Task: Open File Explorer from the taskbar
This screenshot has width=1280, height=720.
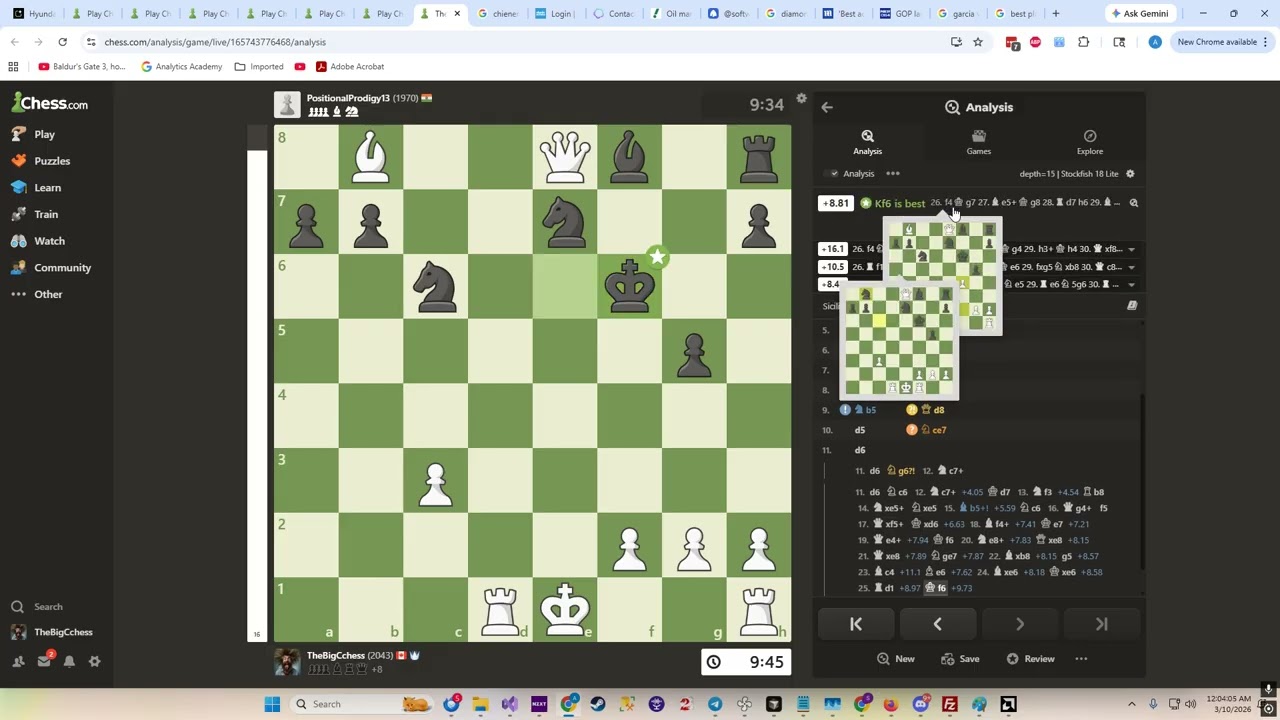Action: pyautogui.click(x=480, y=704)
